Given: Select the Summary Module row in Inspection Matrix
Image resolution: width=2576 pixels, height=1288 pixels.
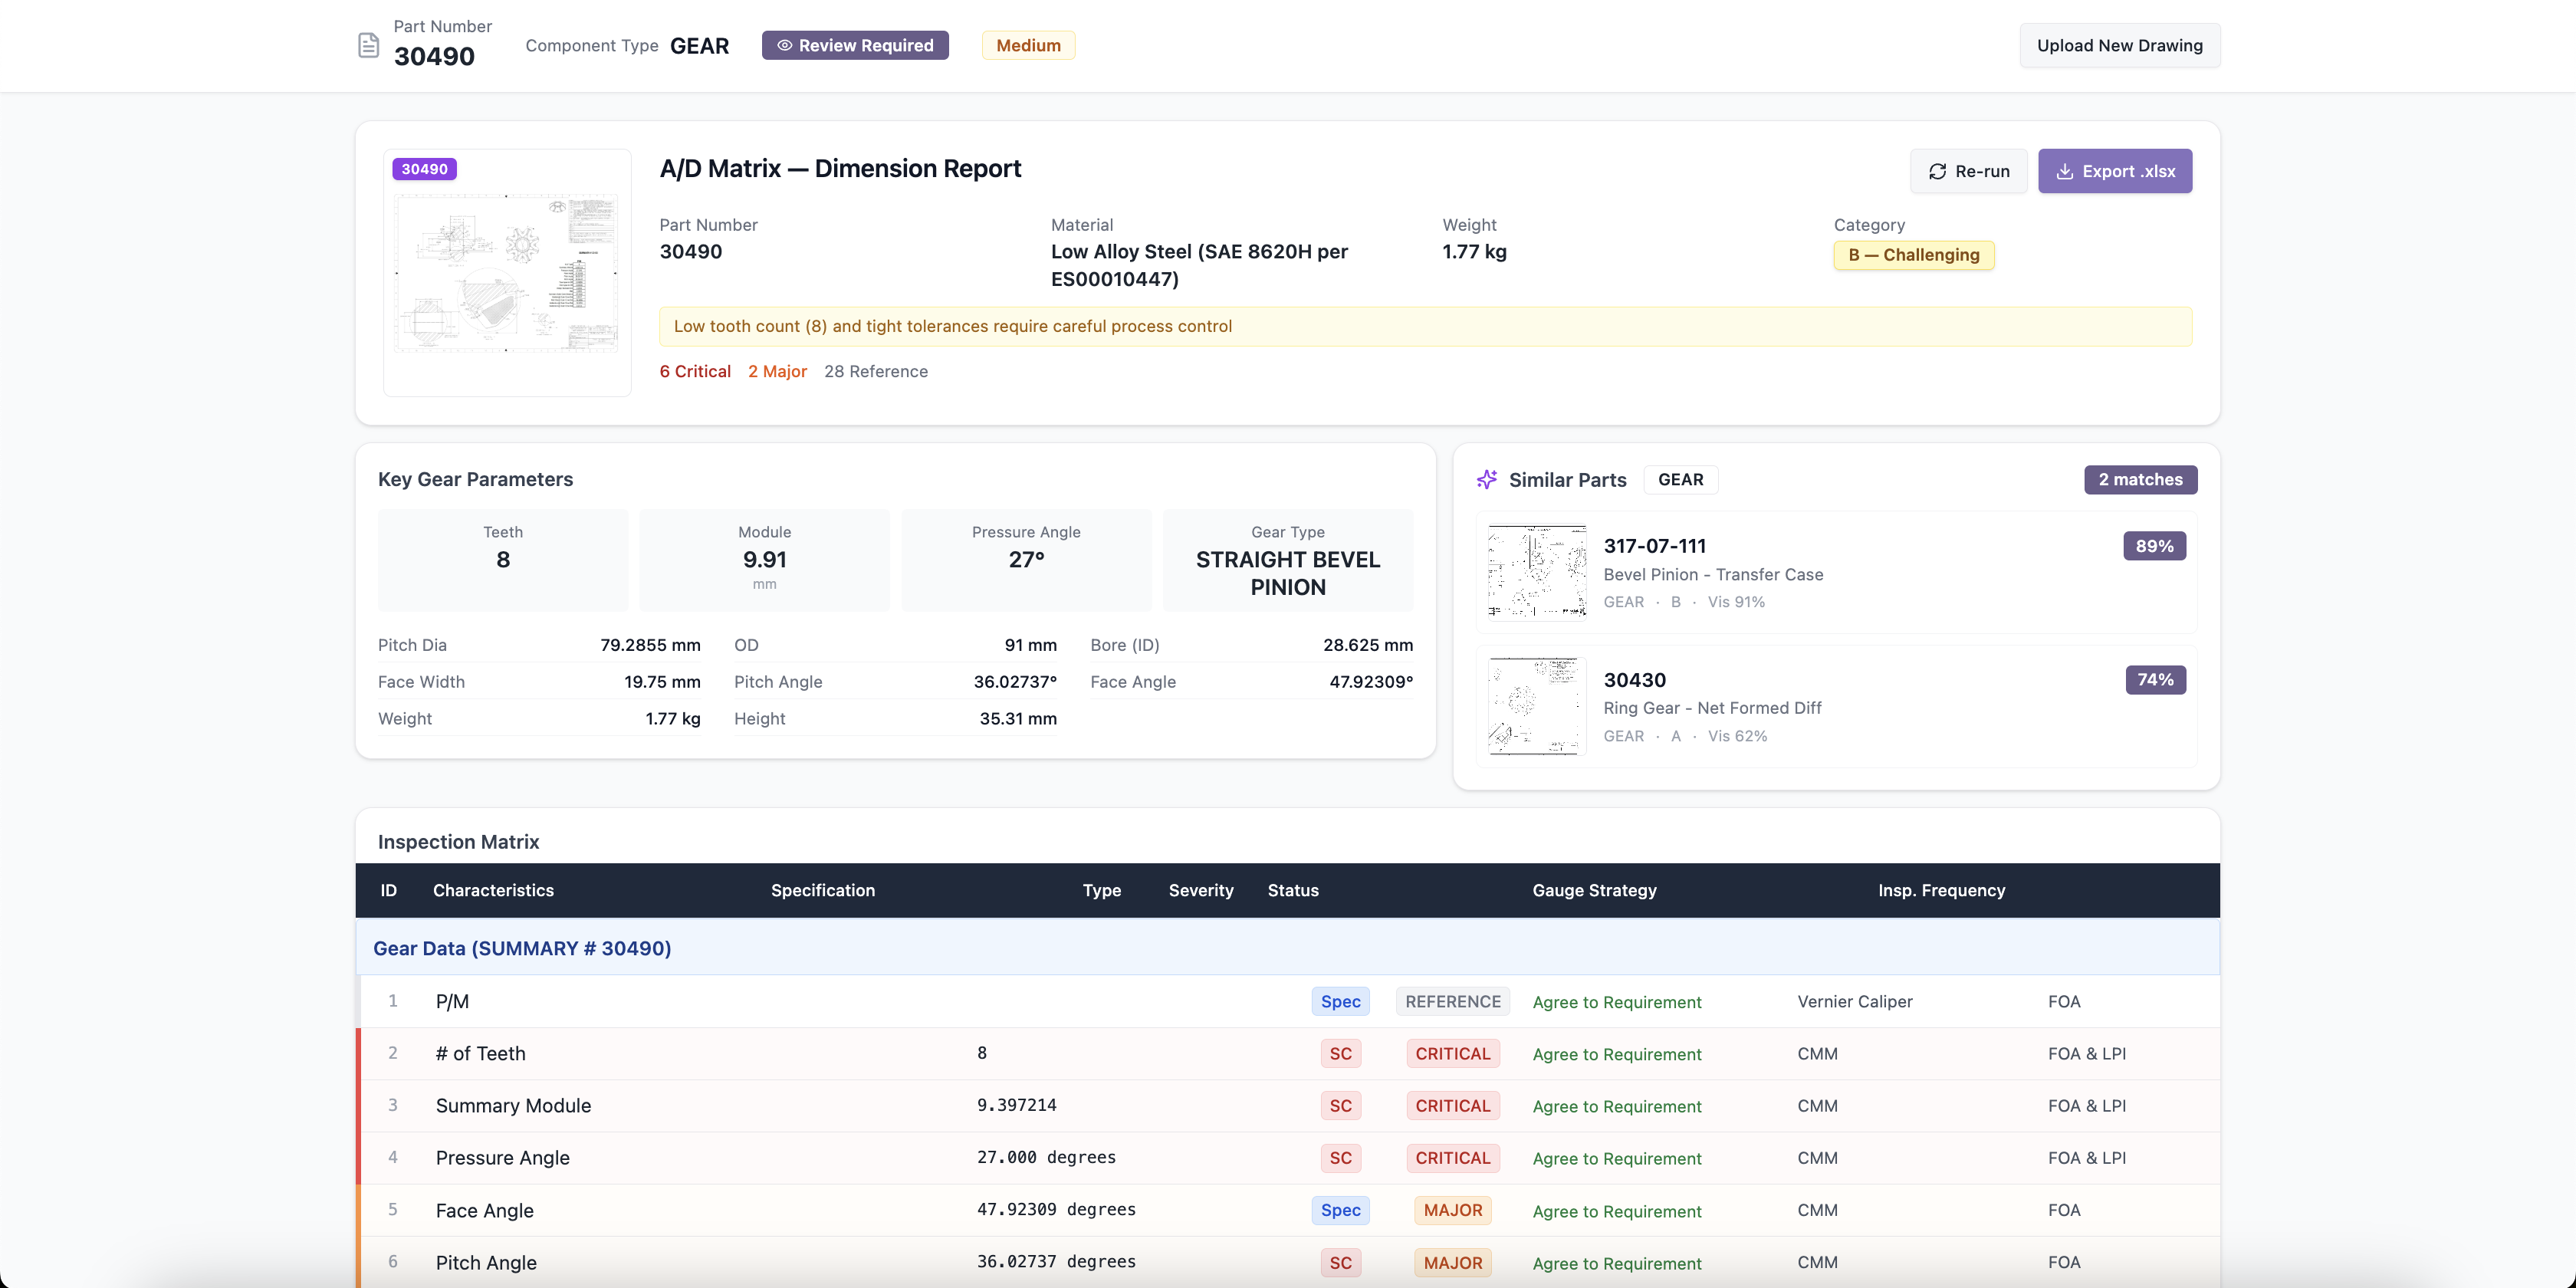Looking at the screenshot, I should click(x=513, y=1106).
